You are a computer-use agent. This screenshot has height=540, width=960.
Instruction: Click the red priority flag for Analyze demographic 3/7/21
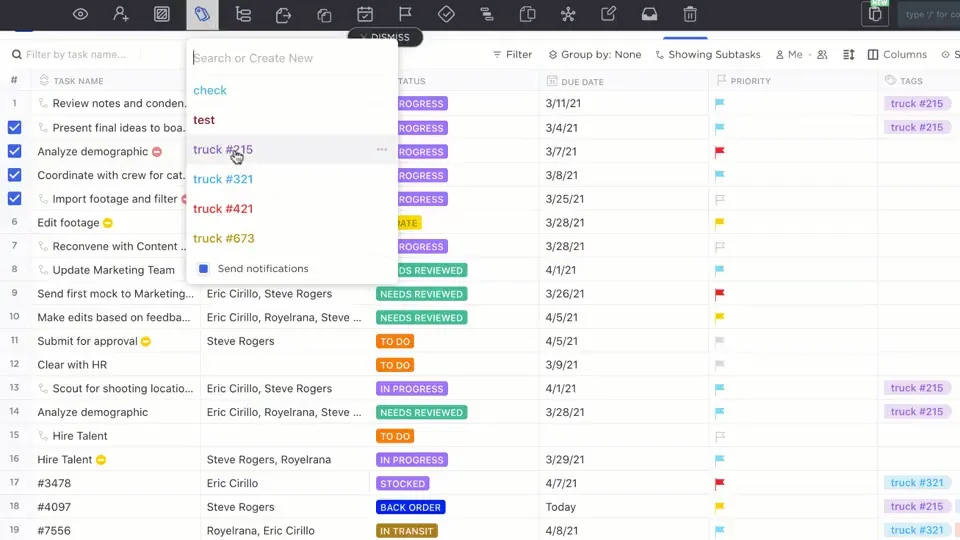coord(720,151)
